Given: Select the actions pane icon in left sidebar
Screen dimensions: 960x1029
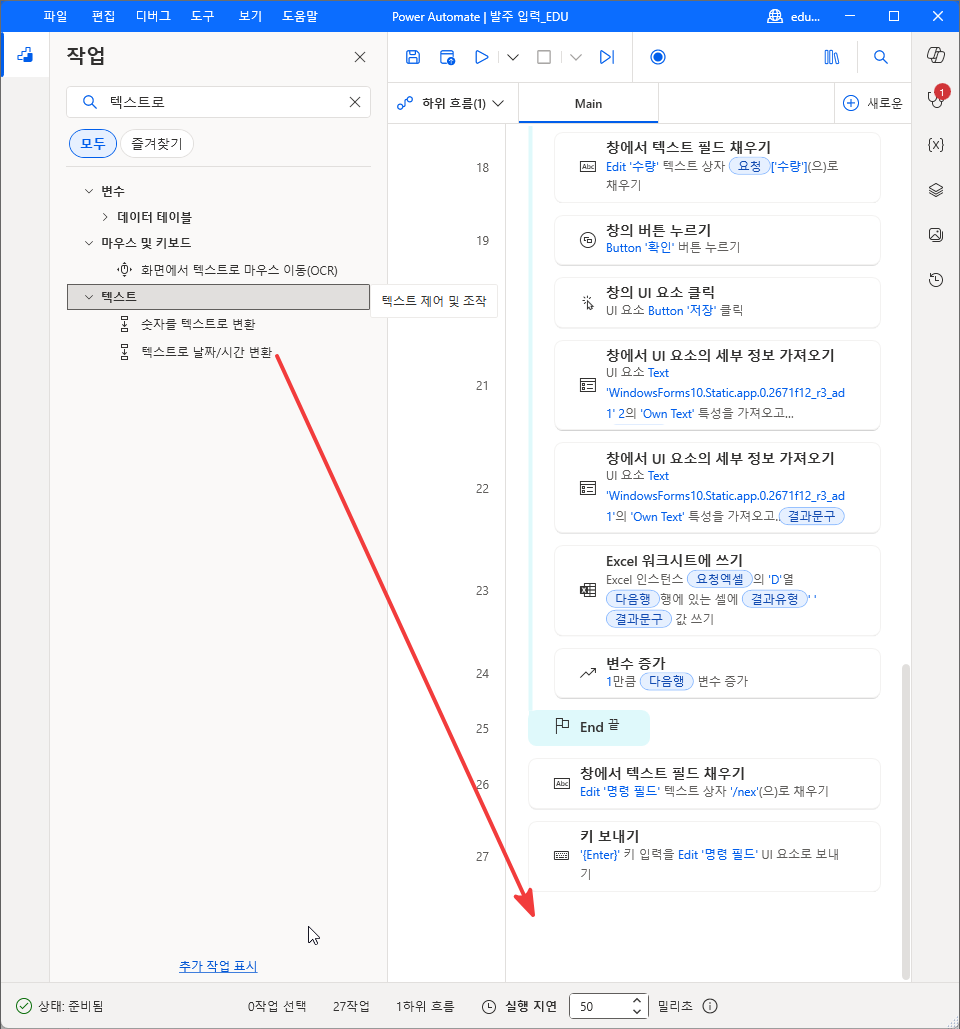Looking at the screenshot, I should click(25, 55).
